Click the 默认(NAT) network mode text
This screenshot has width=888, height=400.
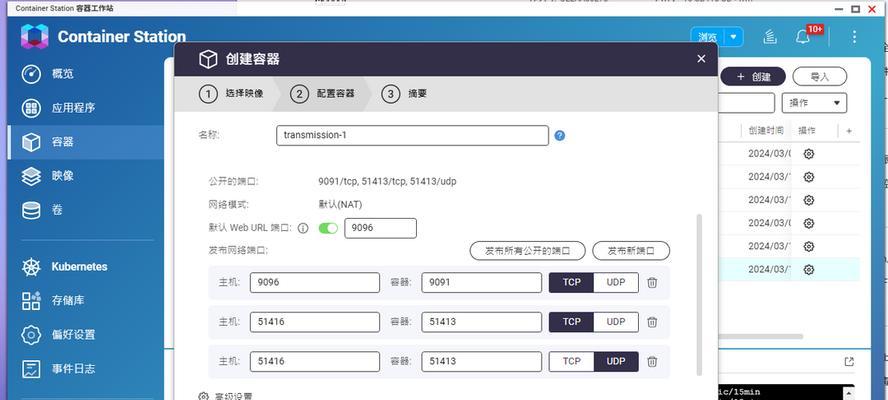(340, 205)
